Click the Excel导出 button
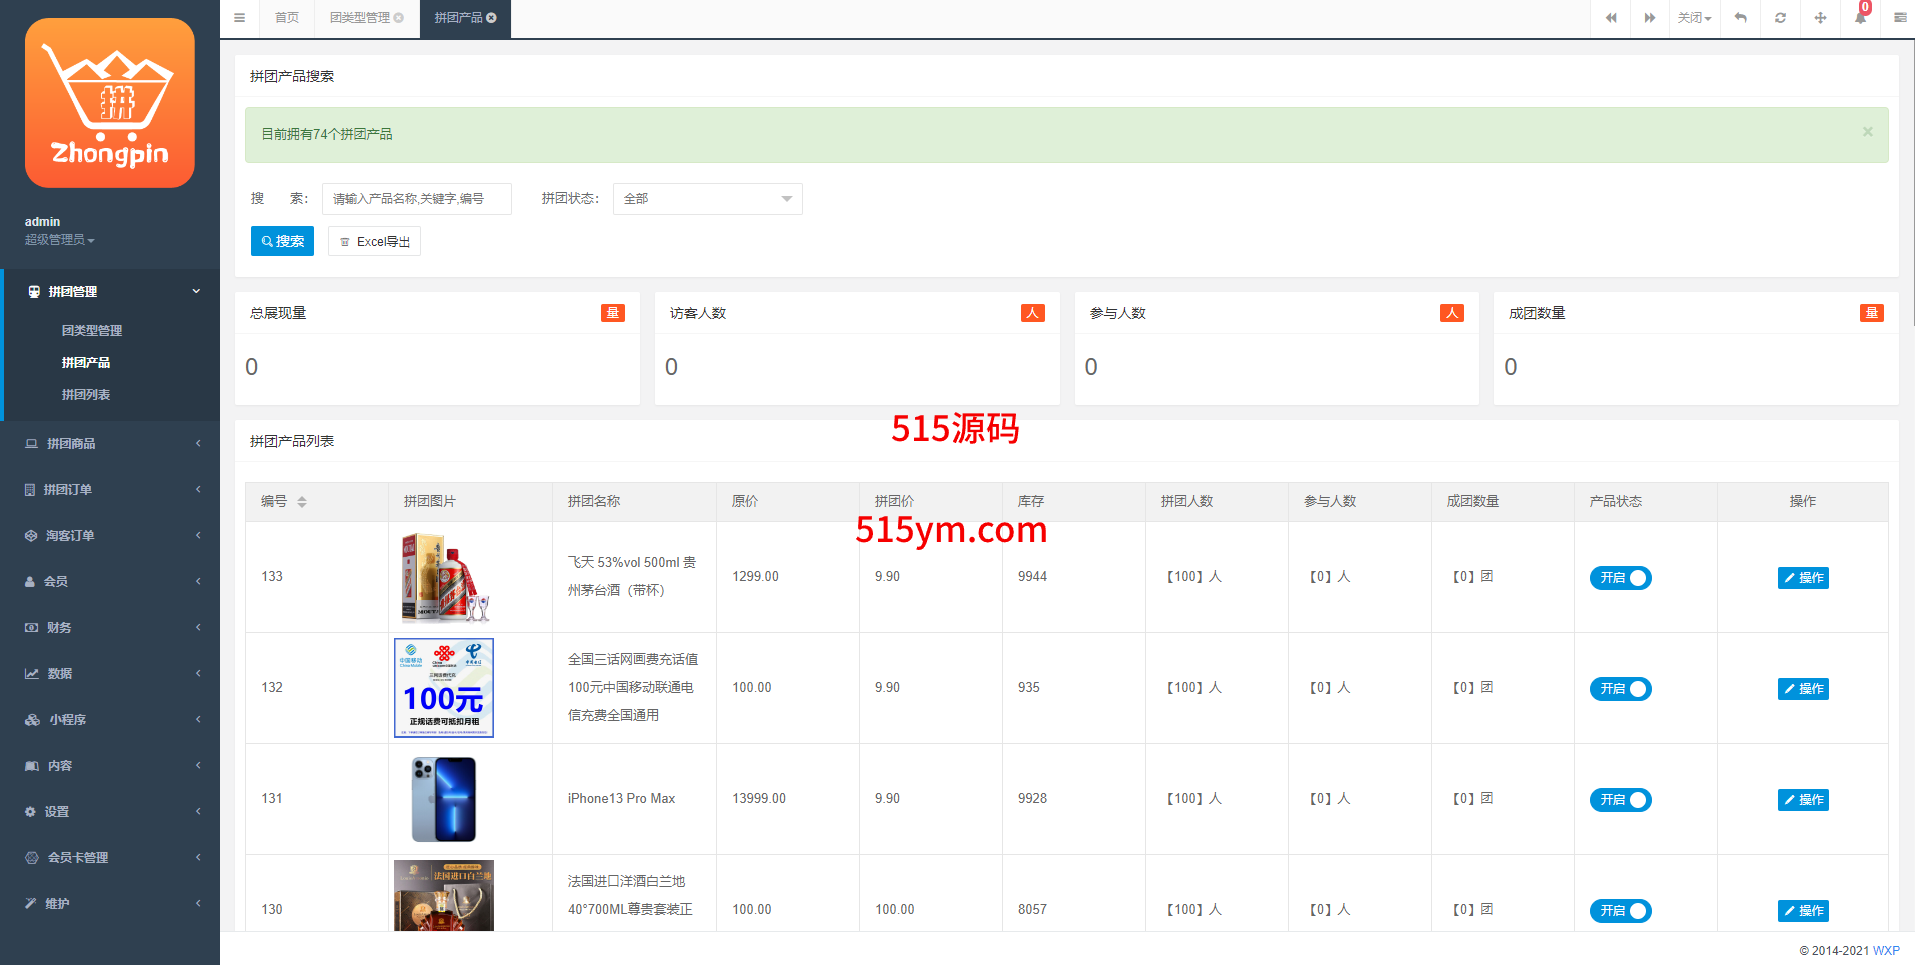Image resolution: width=1915 pixels, height=965 pixels. click(x=374, y=241)
